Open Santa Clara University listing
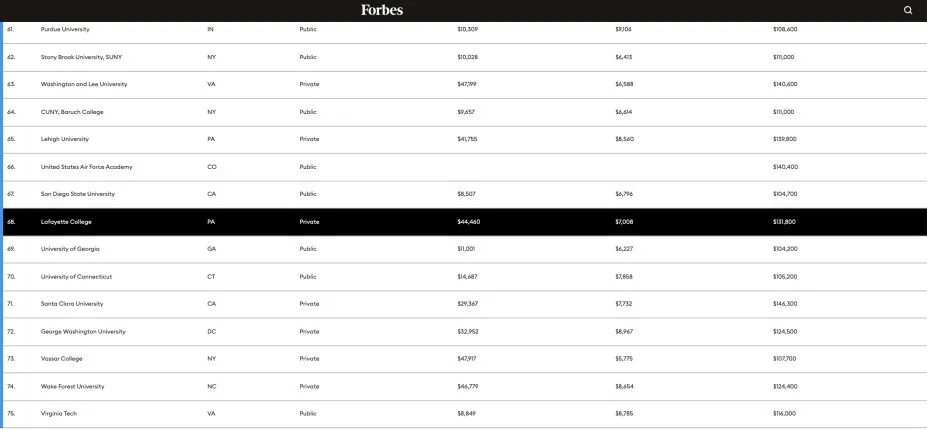This screenshot has width=927, height=429. (x=72, y=303)
